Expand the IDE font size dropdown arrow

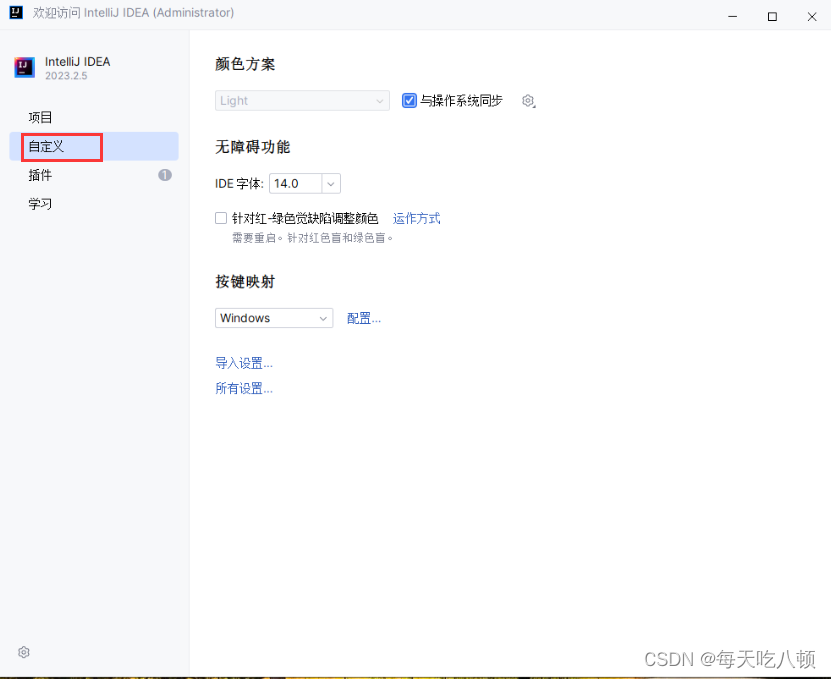click(331, 184)
